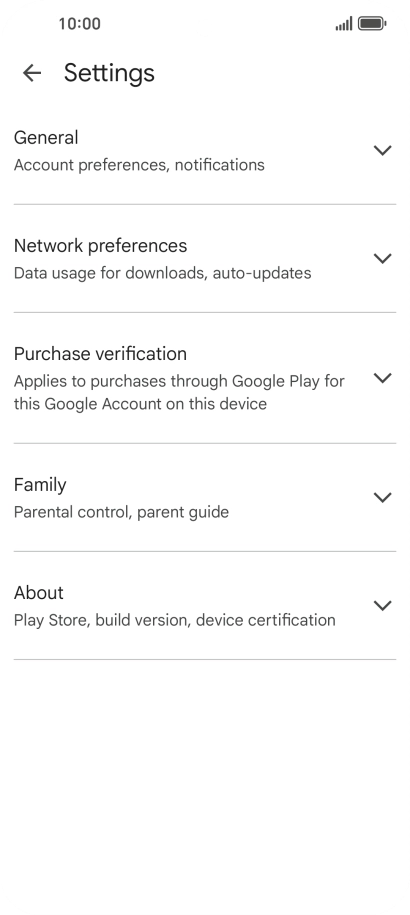Select the Purchase verification heading
Image resolution: width=410 pixels, height=915 pixels.
100,354
